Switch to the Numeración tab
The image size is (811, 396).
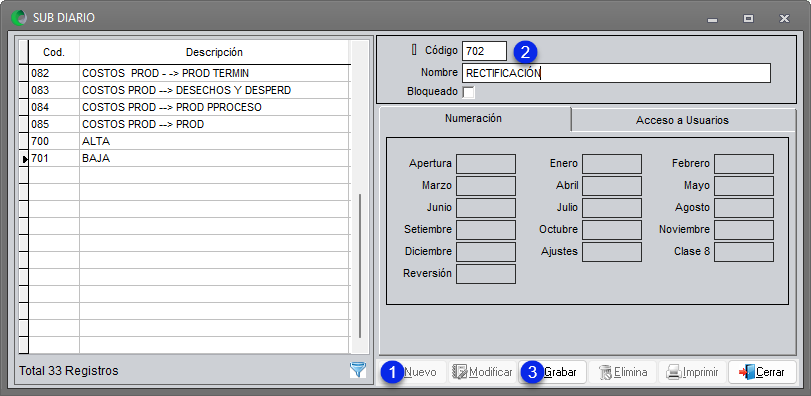click(473, 118)
